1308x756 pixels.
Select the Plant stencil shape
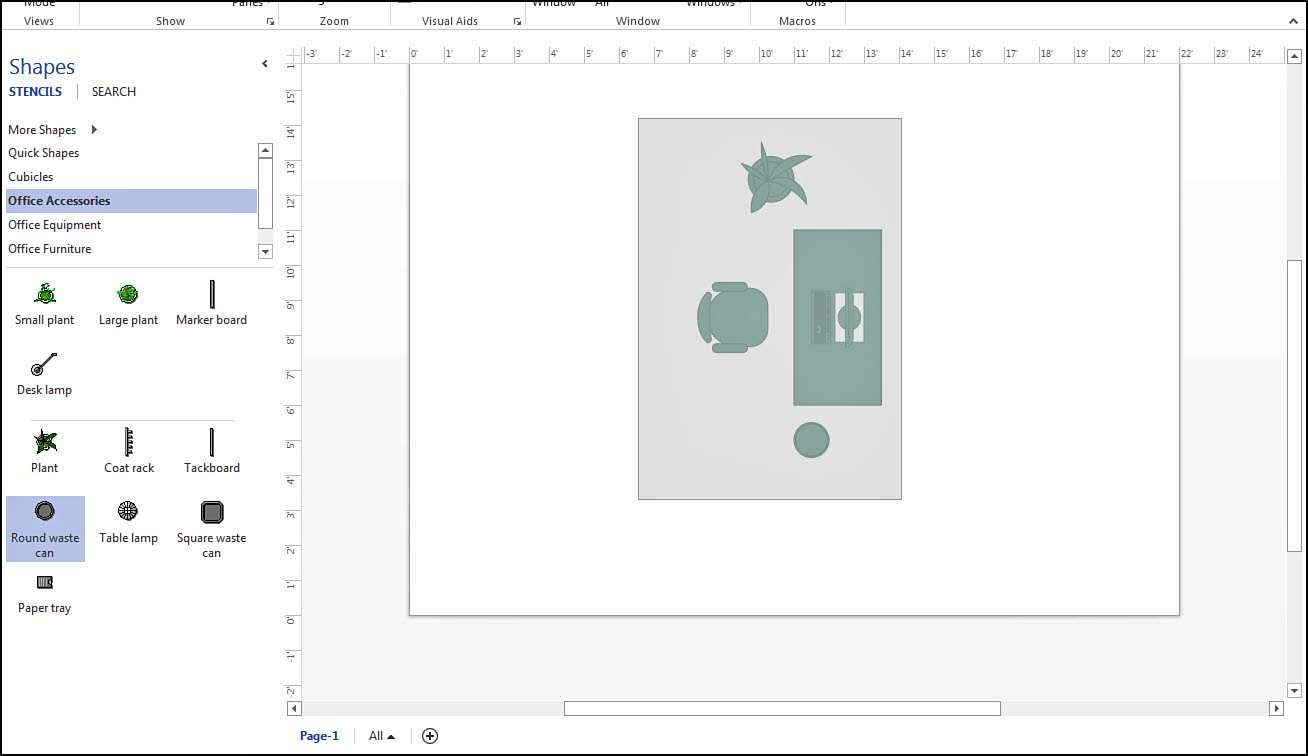45,452
